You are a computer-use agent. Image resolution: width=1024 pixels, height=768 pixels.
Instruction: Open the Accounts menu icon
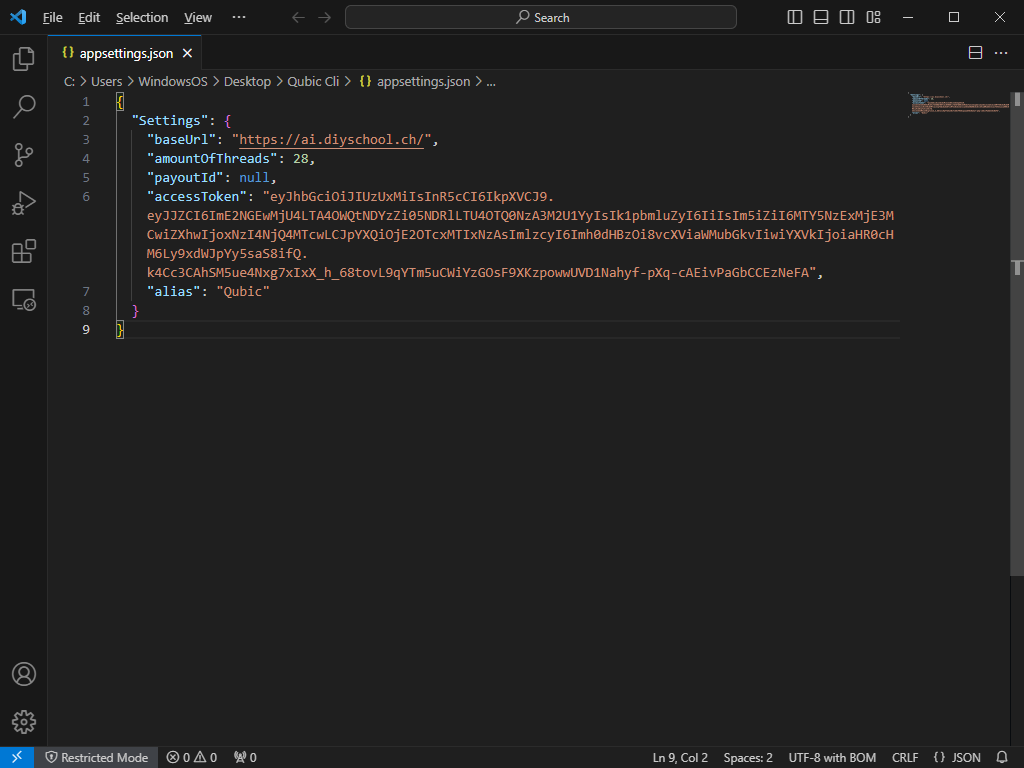pyautogui.click(x=24, y=674)
